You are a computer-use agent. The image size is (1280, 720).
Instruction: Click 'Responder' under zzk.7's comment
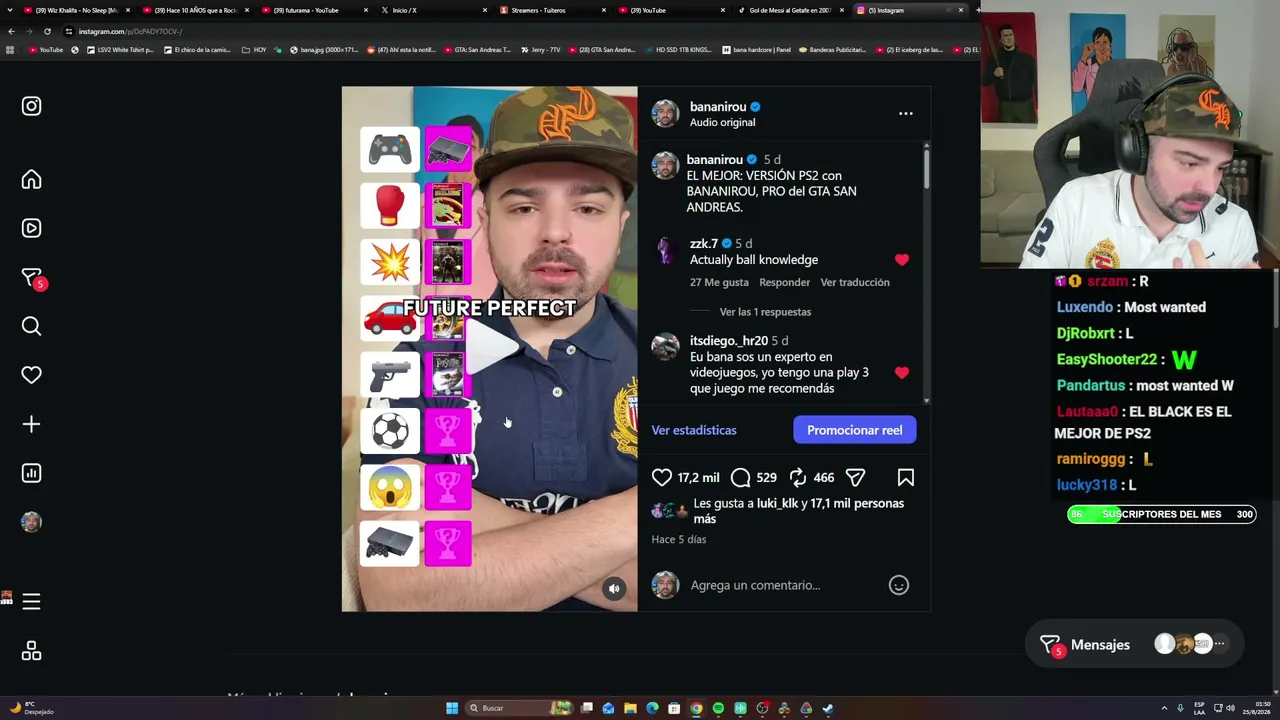click(784, 283)
